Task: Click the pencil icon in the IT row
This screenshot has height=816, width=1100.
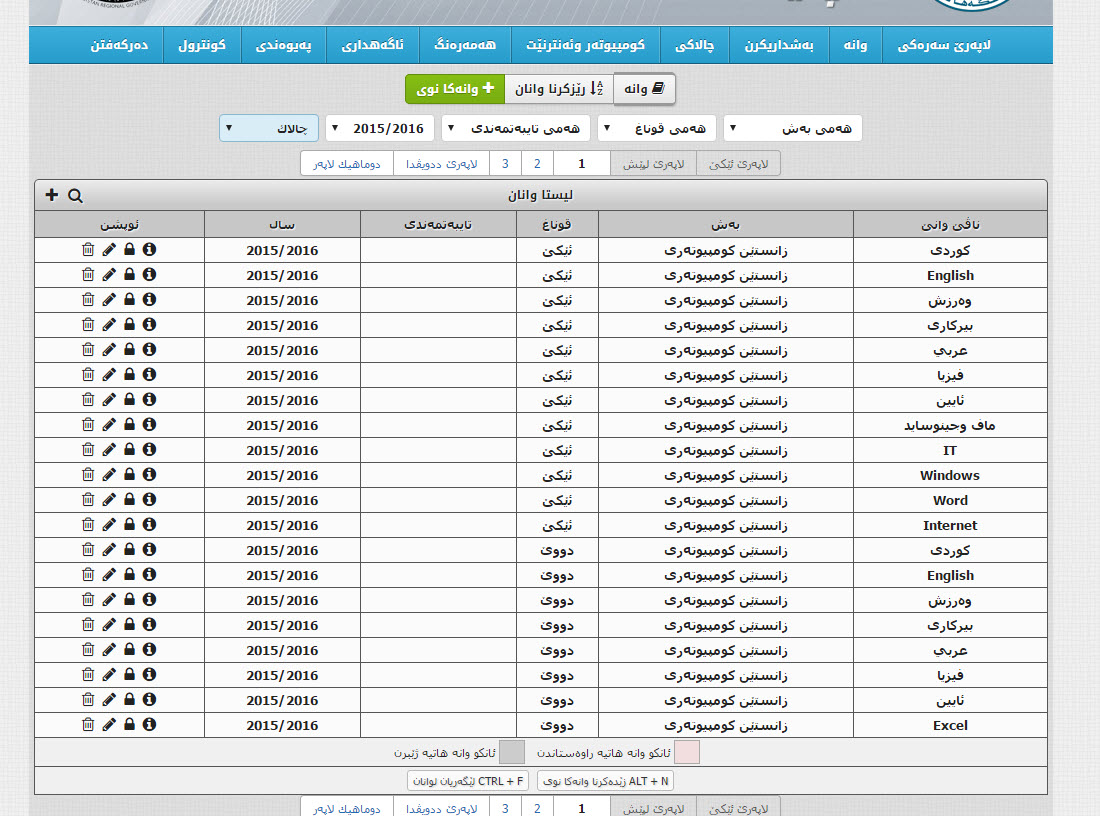Action: click(109, 450)
